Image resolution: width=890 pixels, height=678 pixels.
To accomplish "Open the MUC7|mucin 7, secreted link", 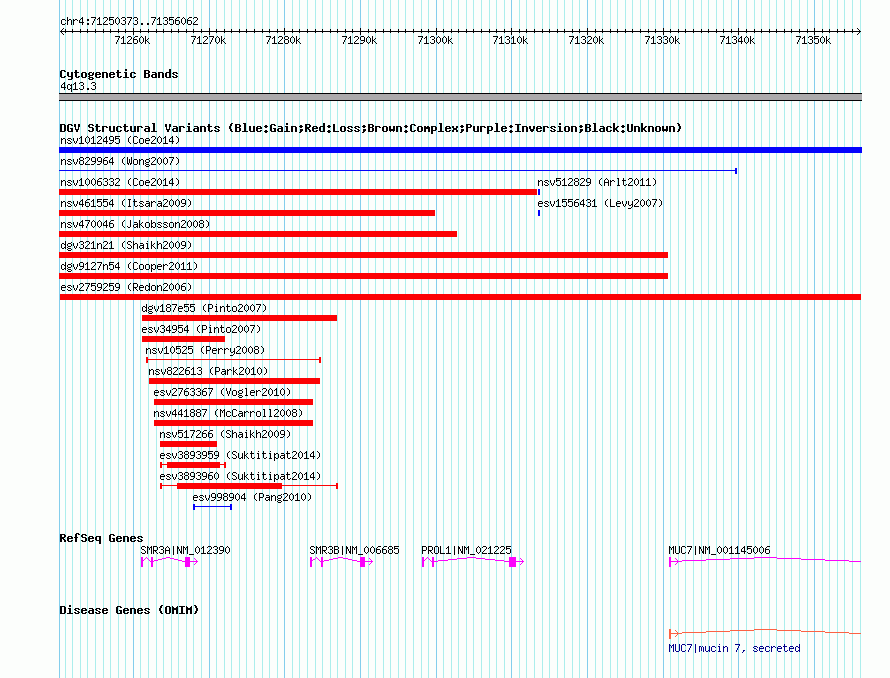I will 734,648.
